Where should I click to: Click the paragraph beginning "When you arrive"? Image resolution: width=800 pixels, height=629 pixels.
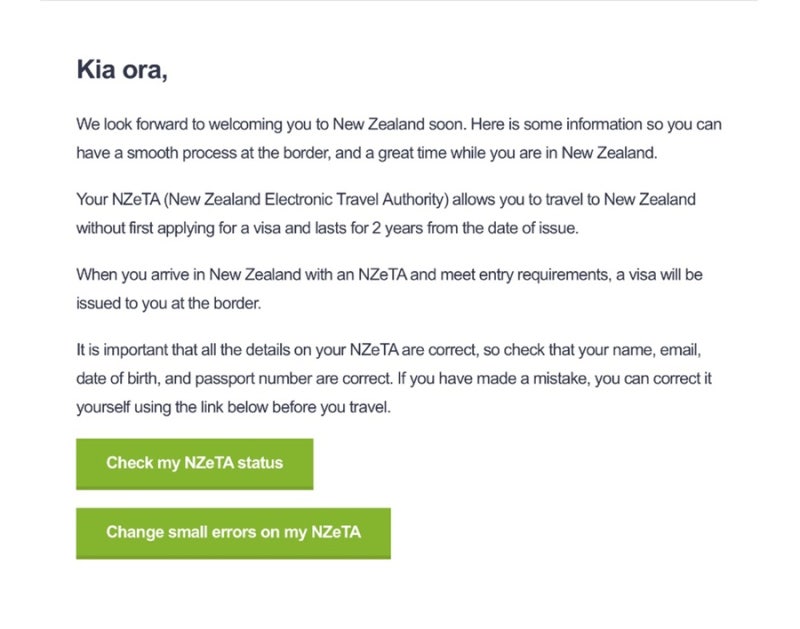coord(395,288)
